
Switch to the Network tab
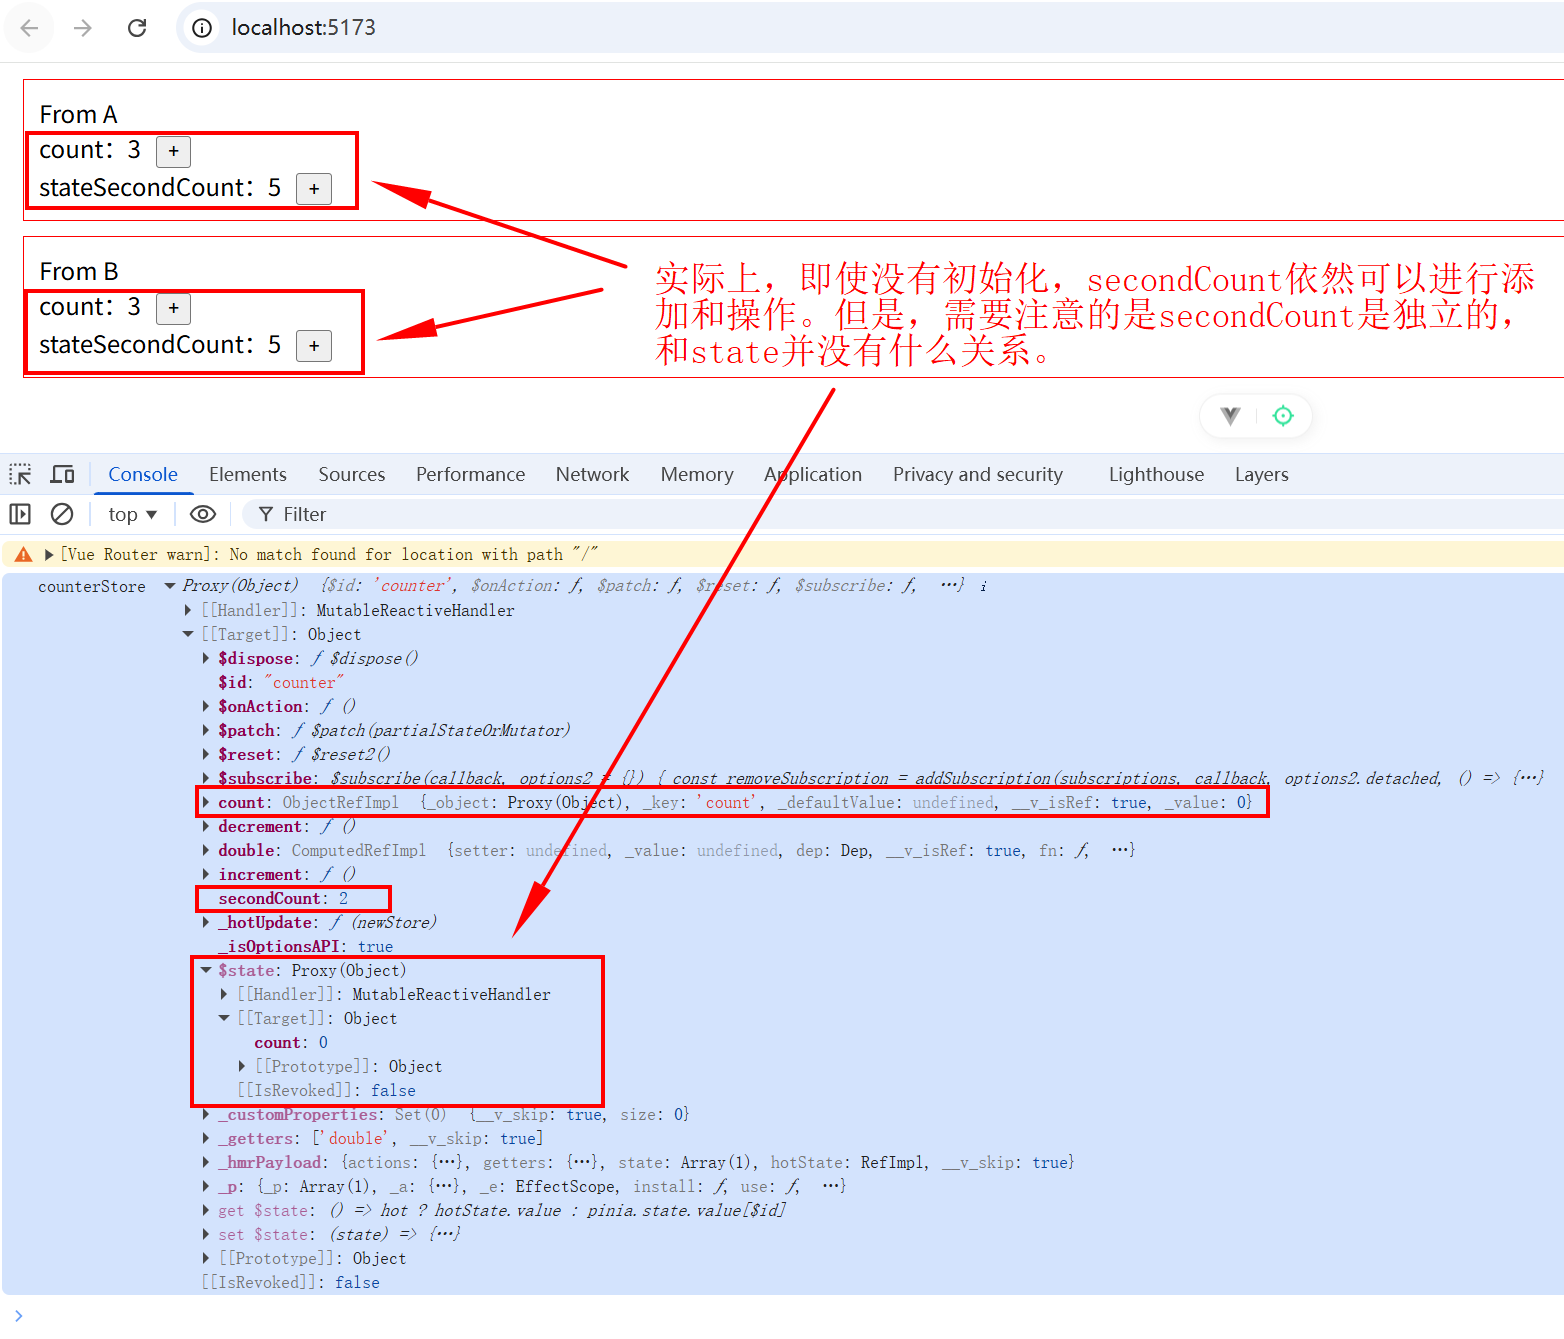click(x=593, y=475)
